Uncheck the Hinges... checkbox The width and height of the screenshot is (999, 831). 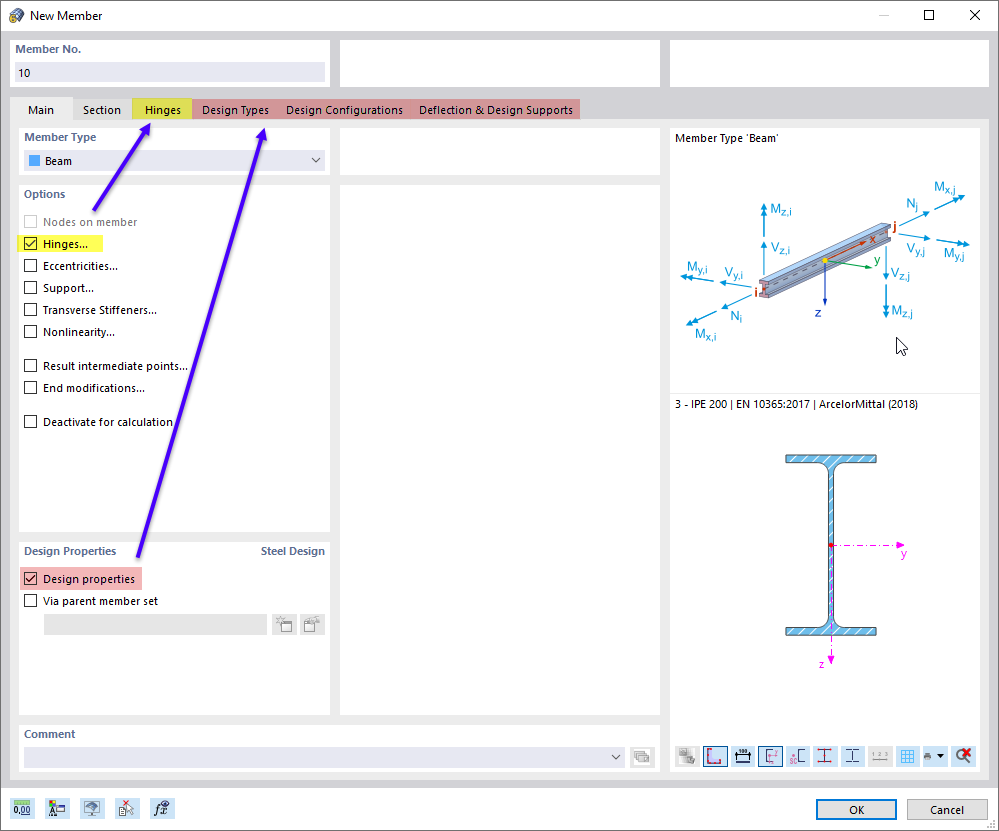pos(31,243)
